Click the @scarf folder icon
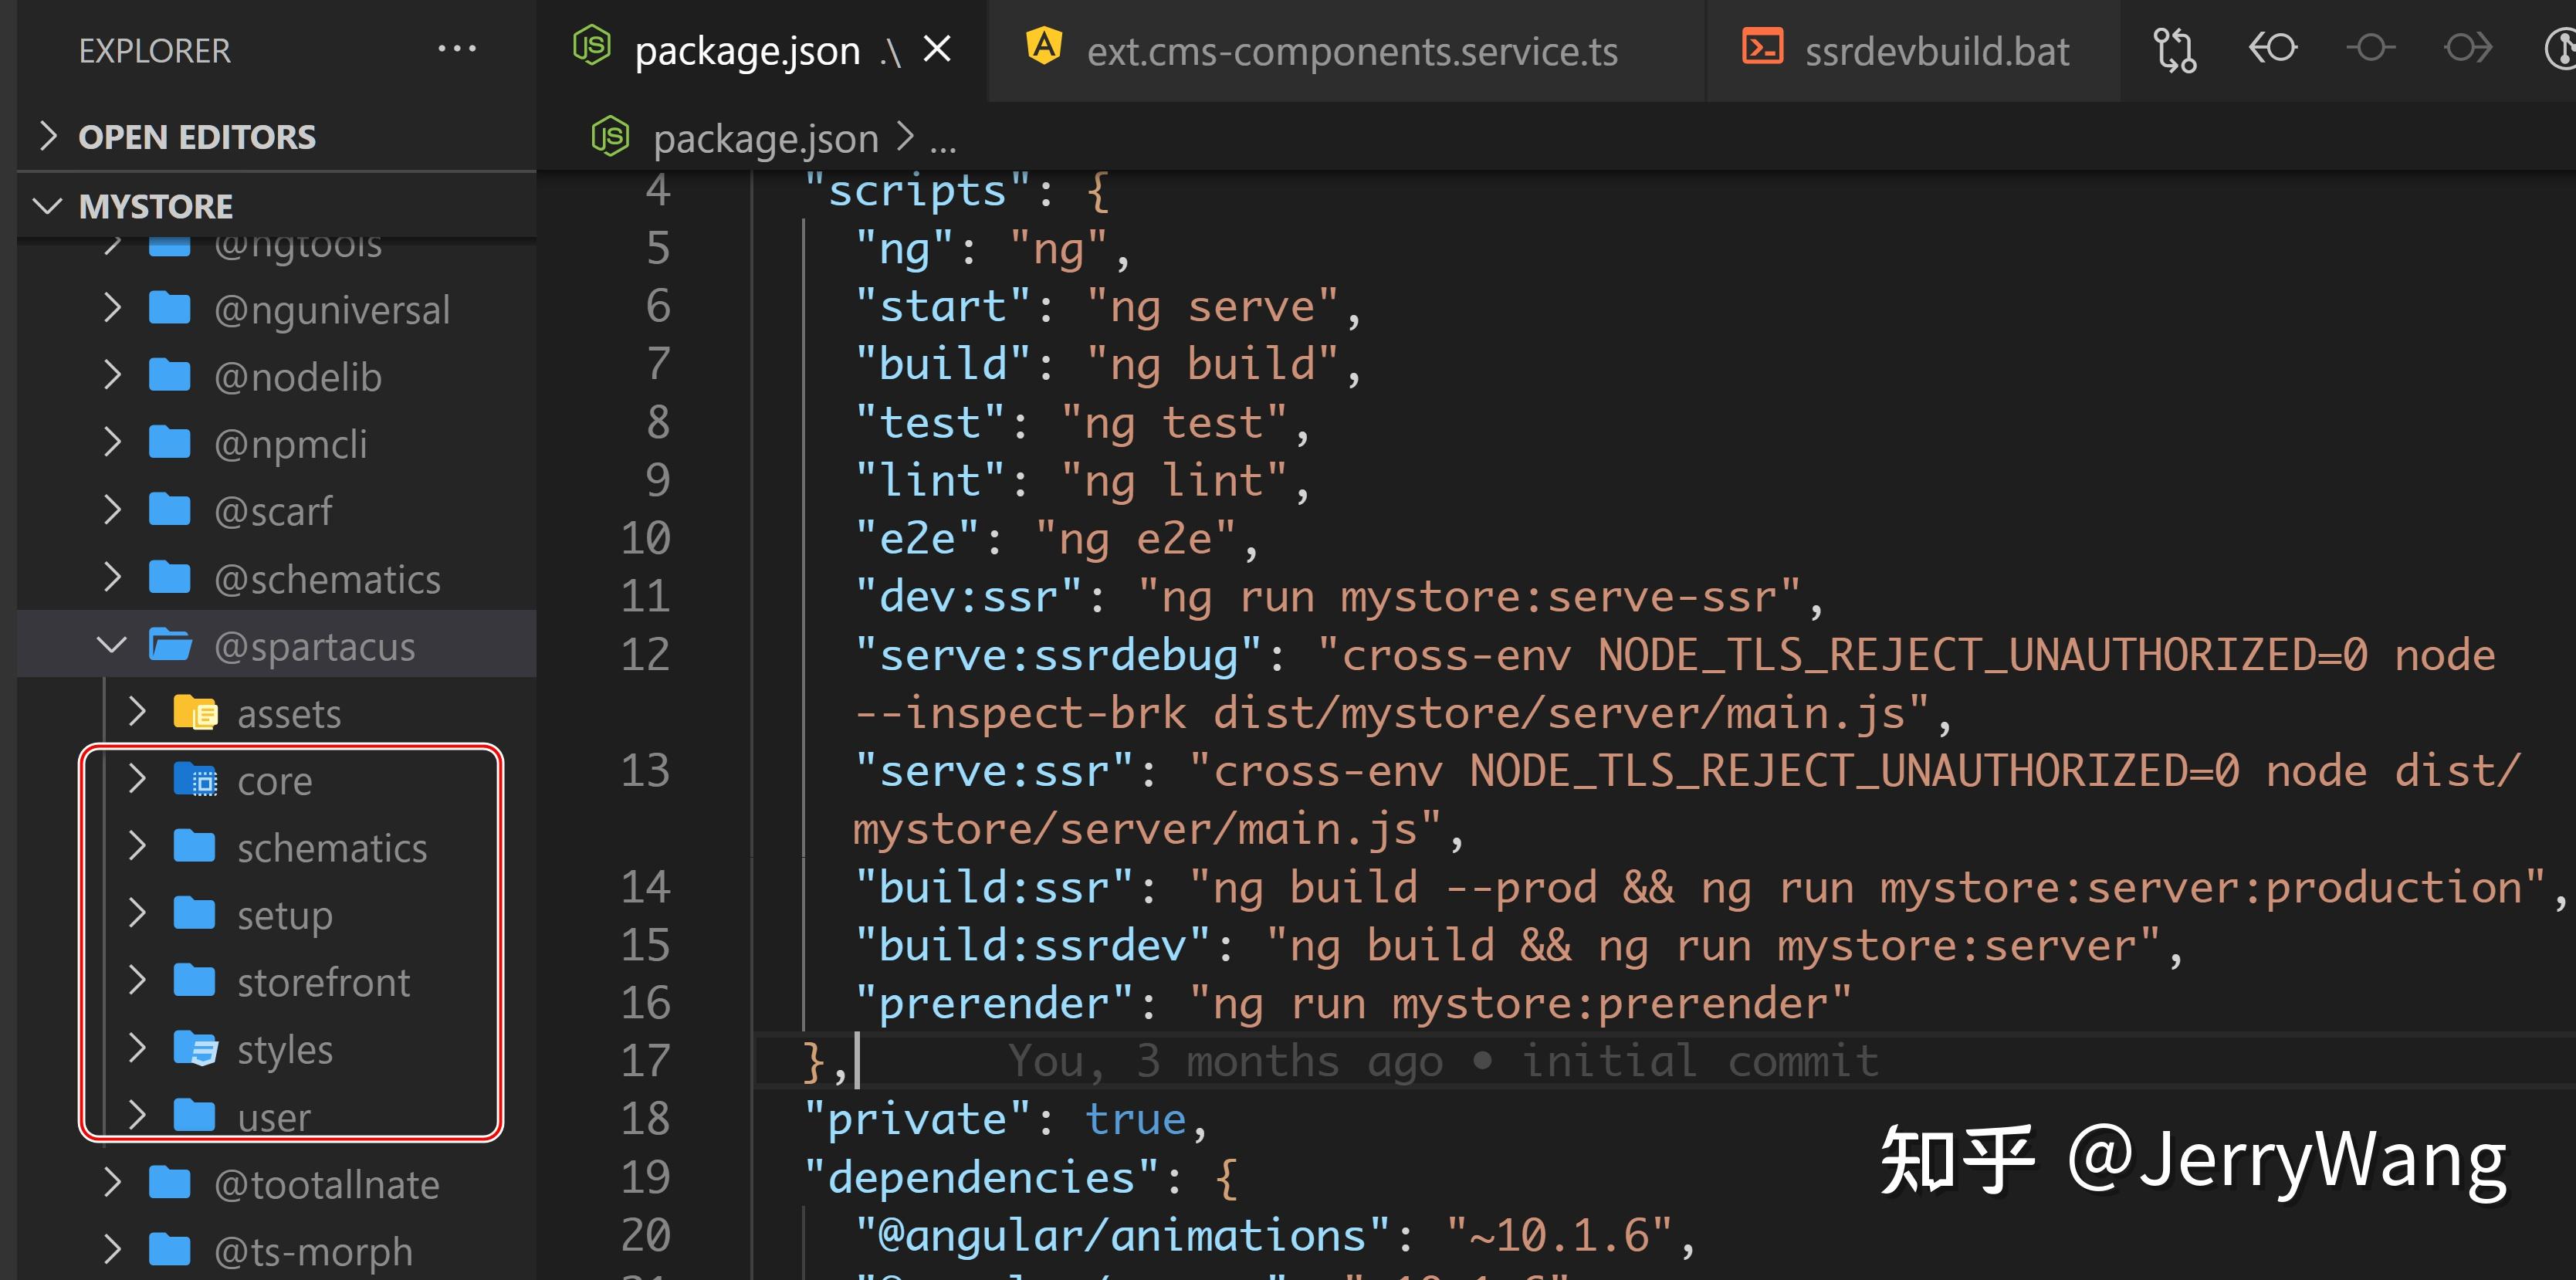 coord(170,509)
